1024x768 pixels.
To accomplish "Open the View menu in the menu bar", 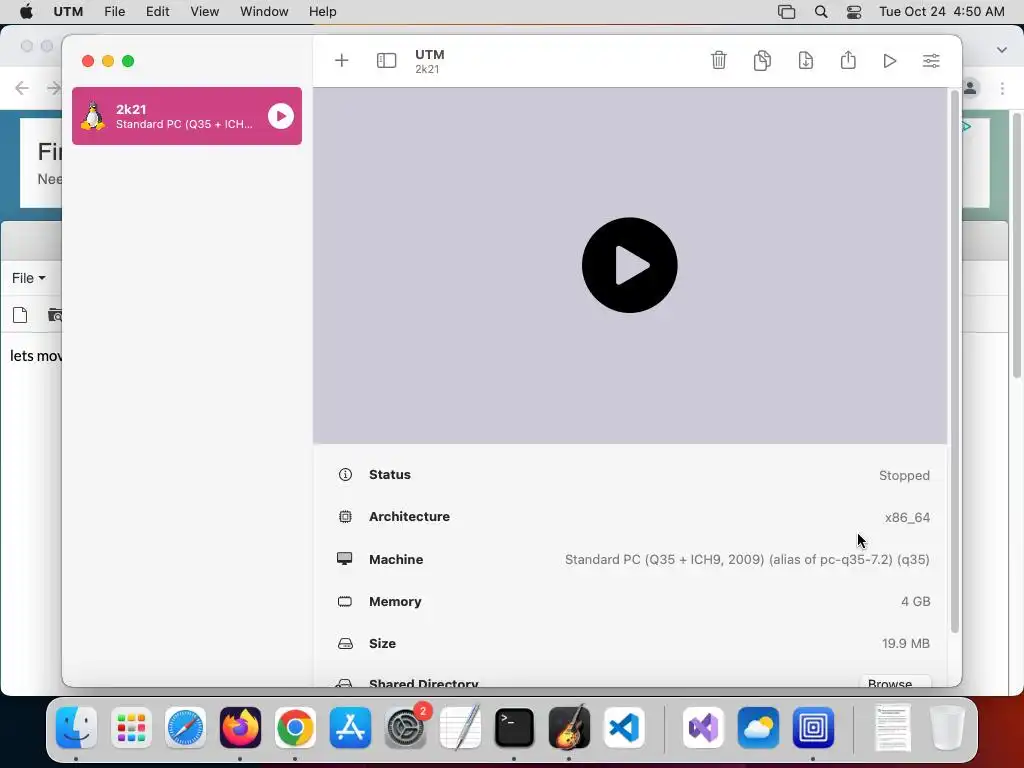I will [x=204, y=12].
